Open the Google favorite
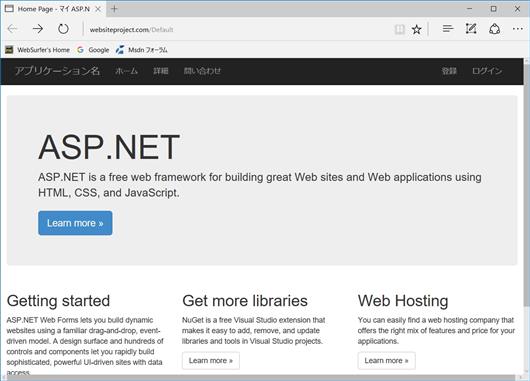This screenshot has width=530, height=381. point(93,50)
